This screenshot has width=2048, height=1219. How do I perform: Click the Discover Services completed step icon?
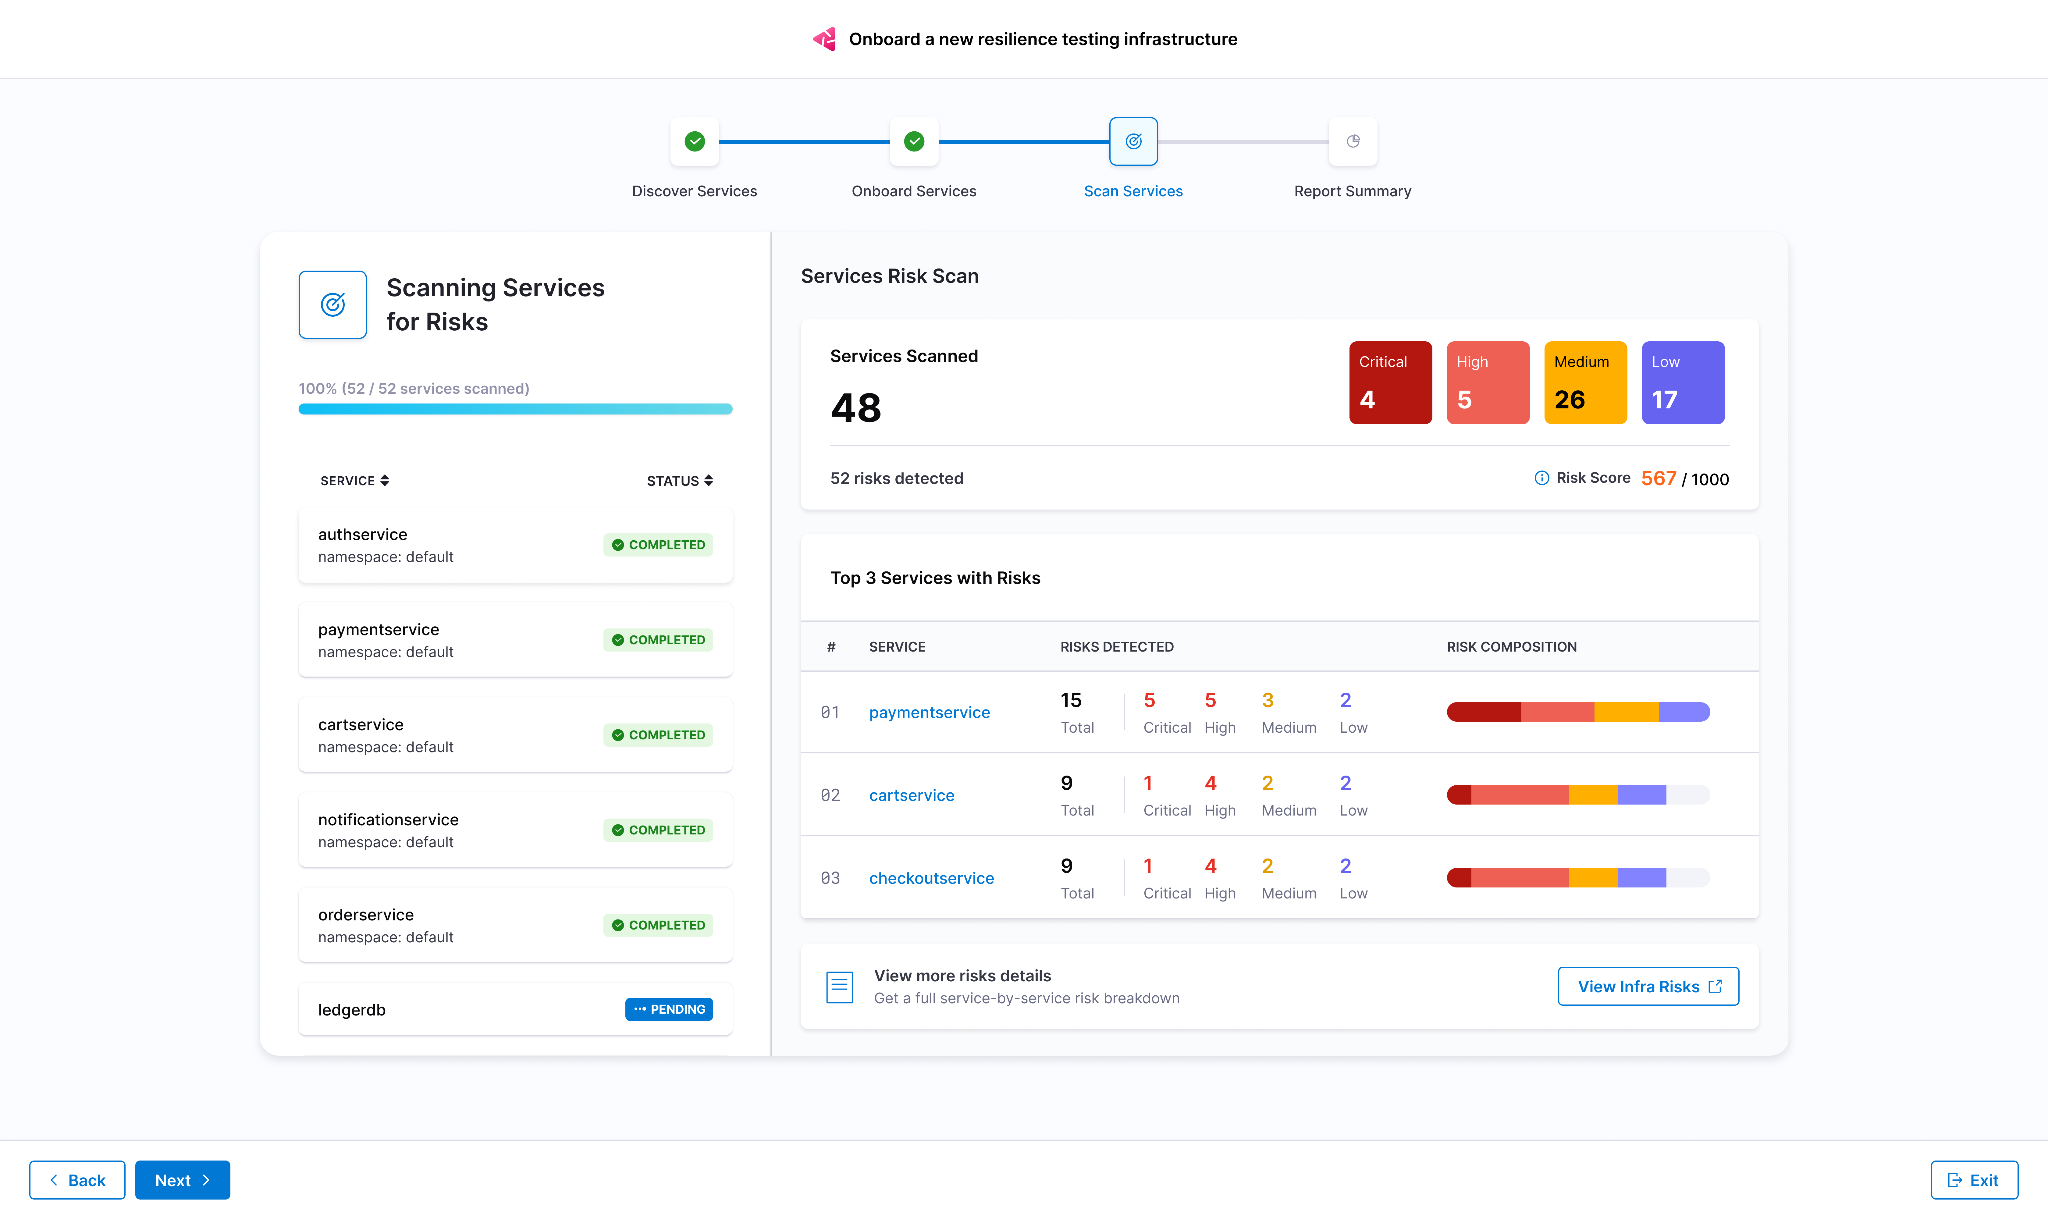coord(695,141)
